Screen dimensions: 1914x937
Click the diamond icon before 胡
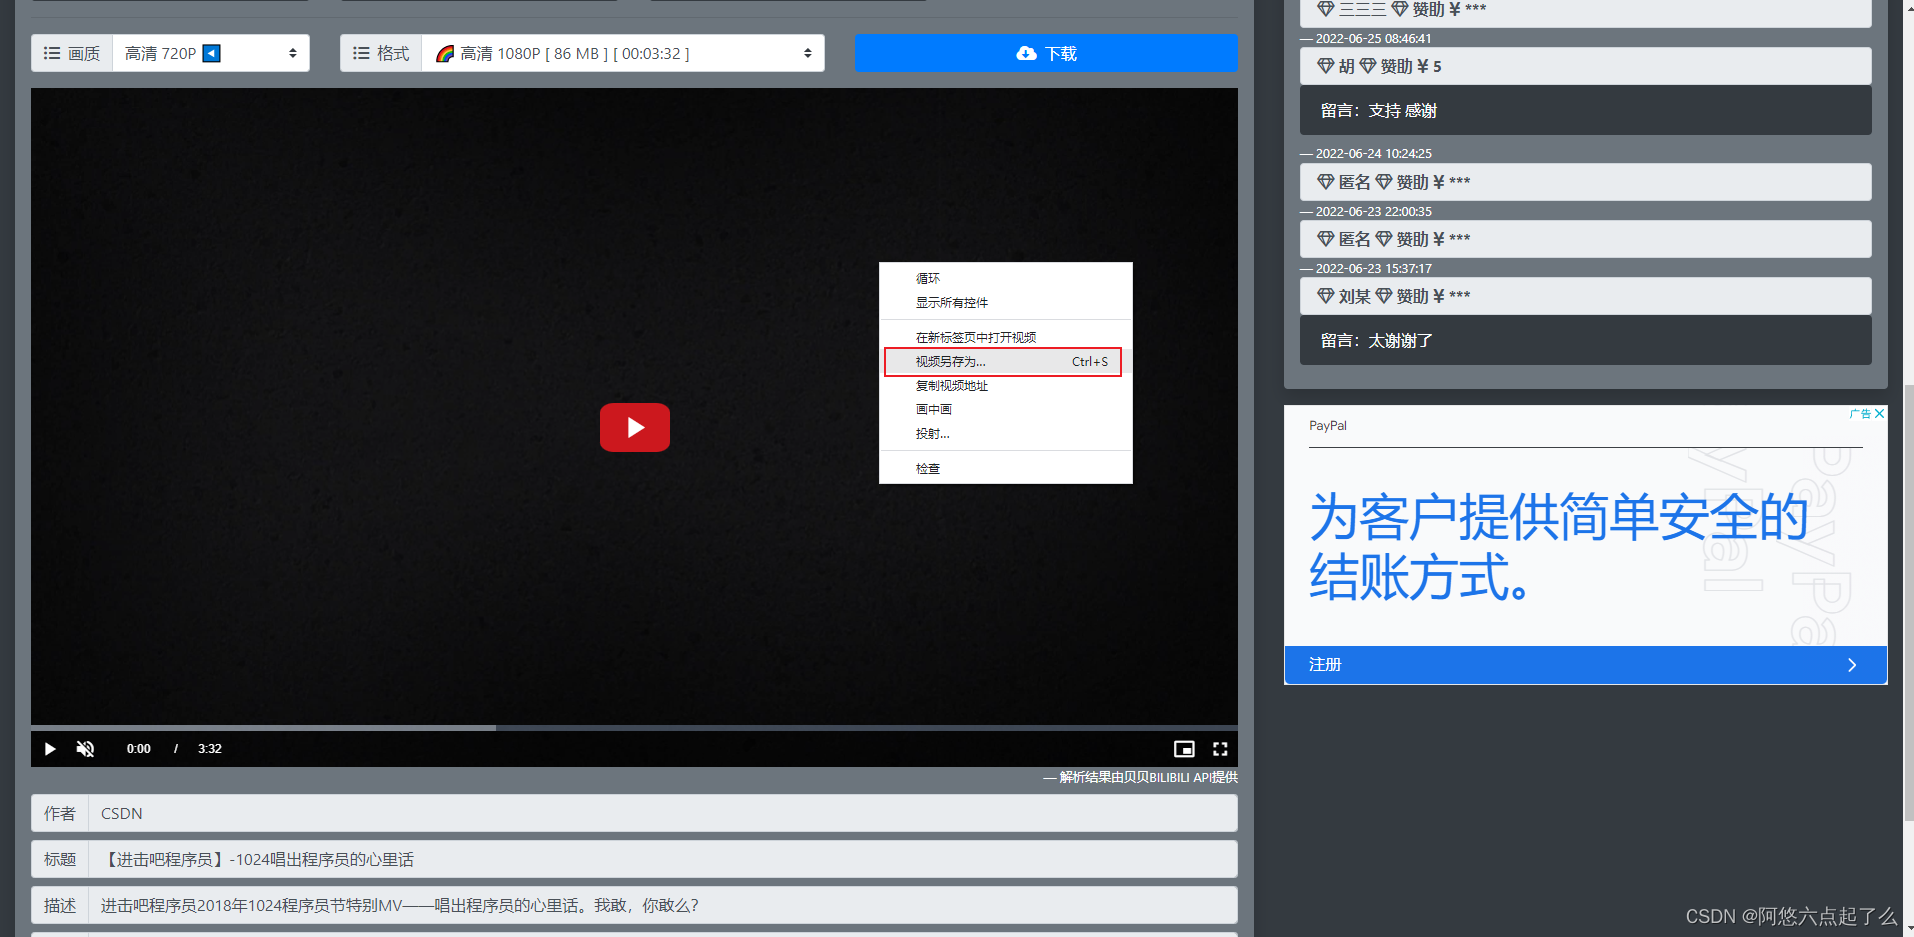point(1326,66)
